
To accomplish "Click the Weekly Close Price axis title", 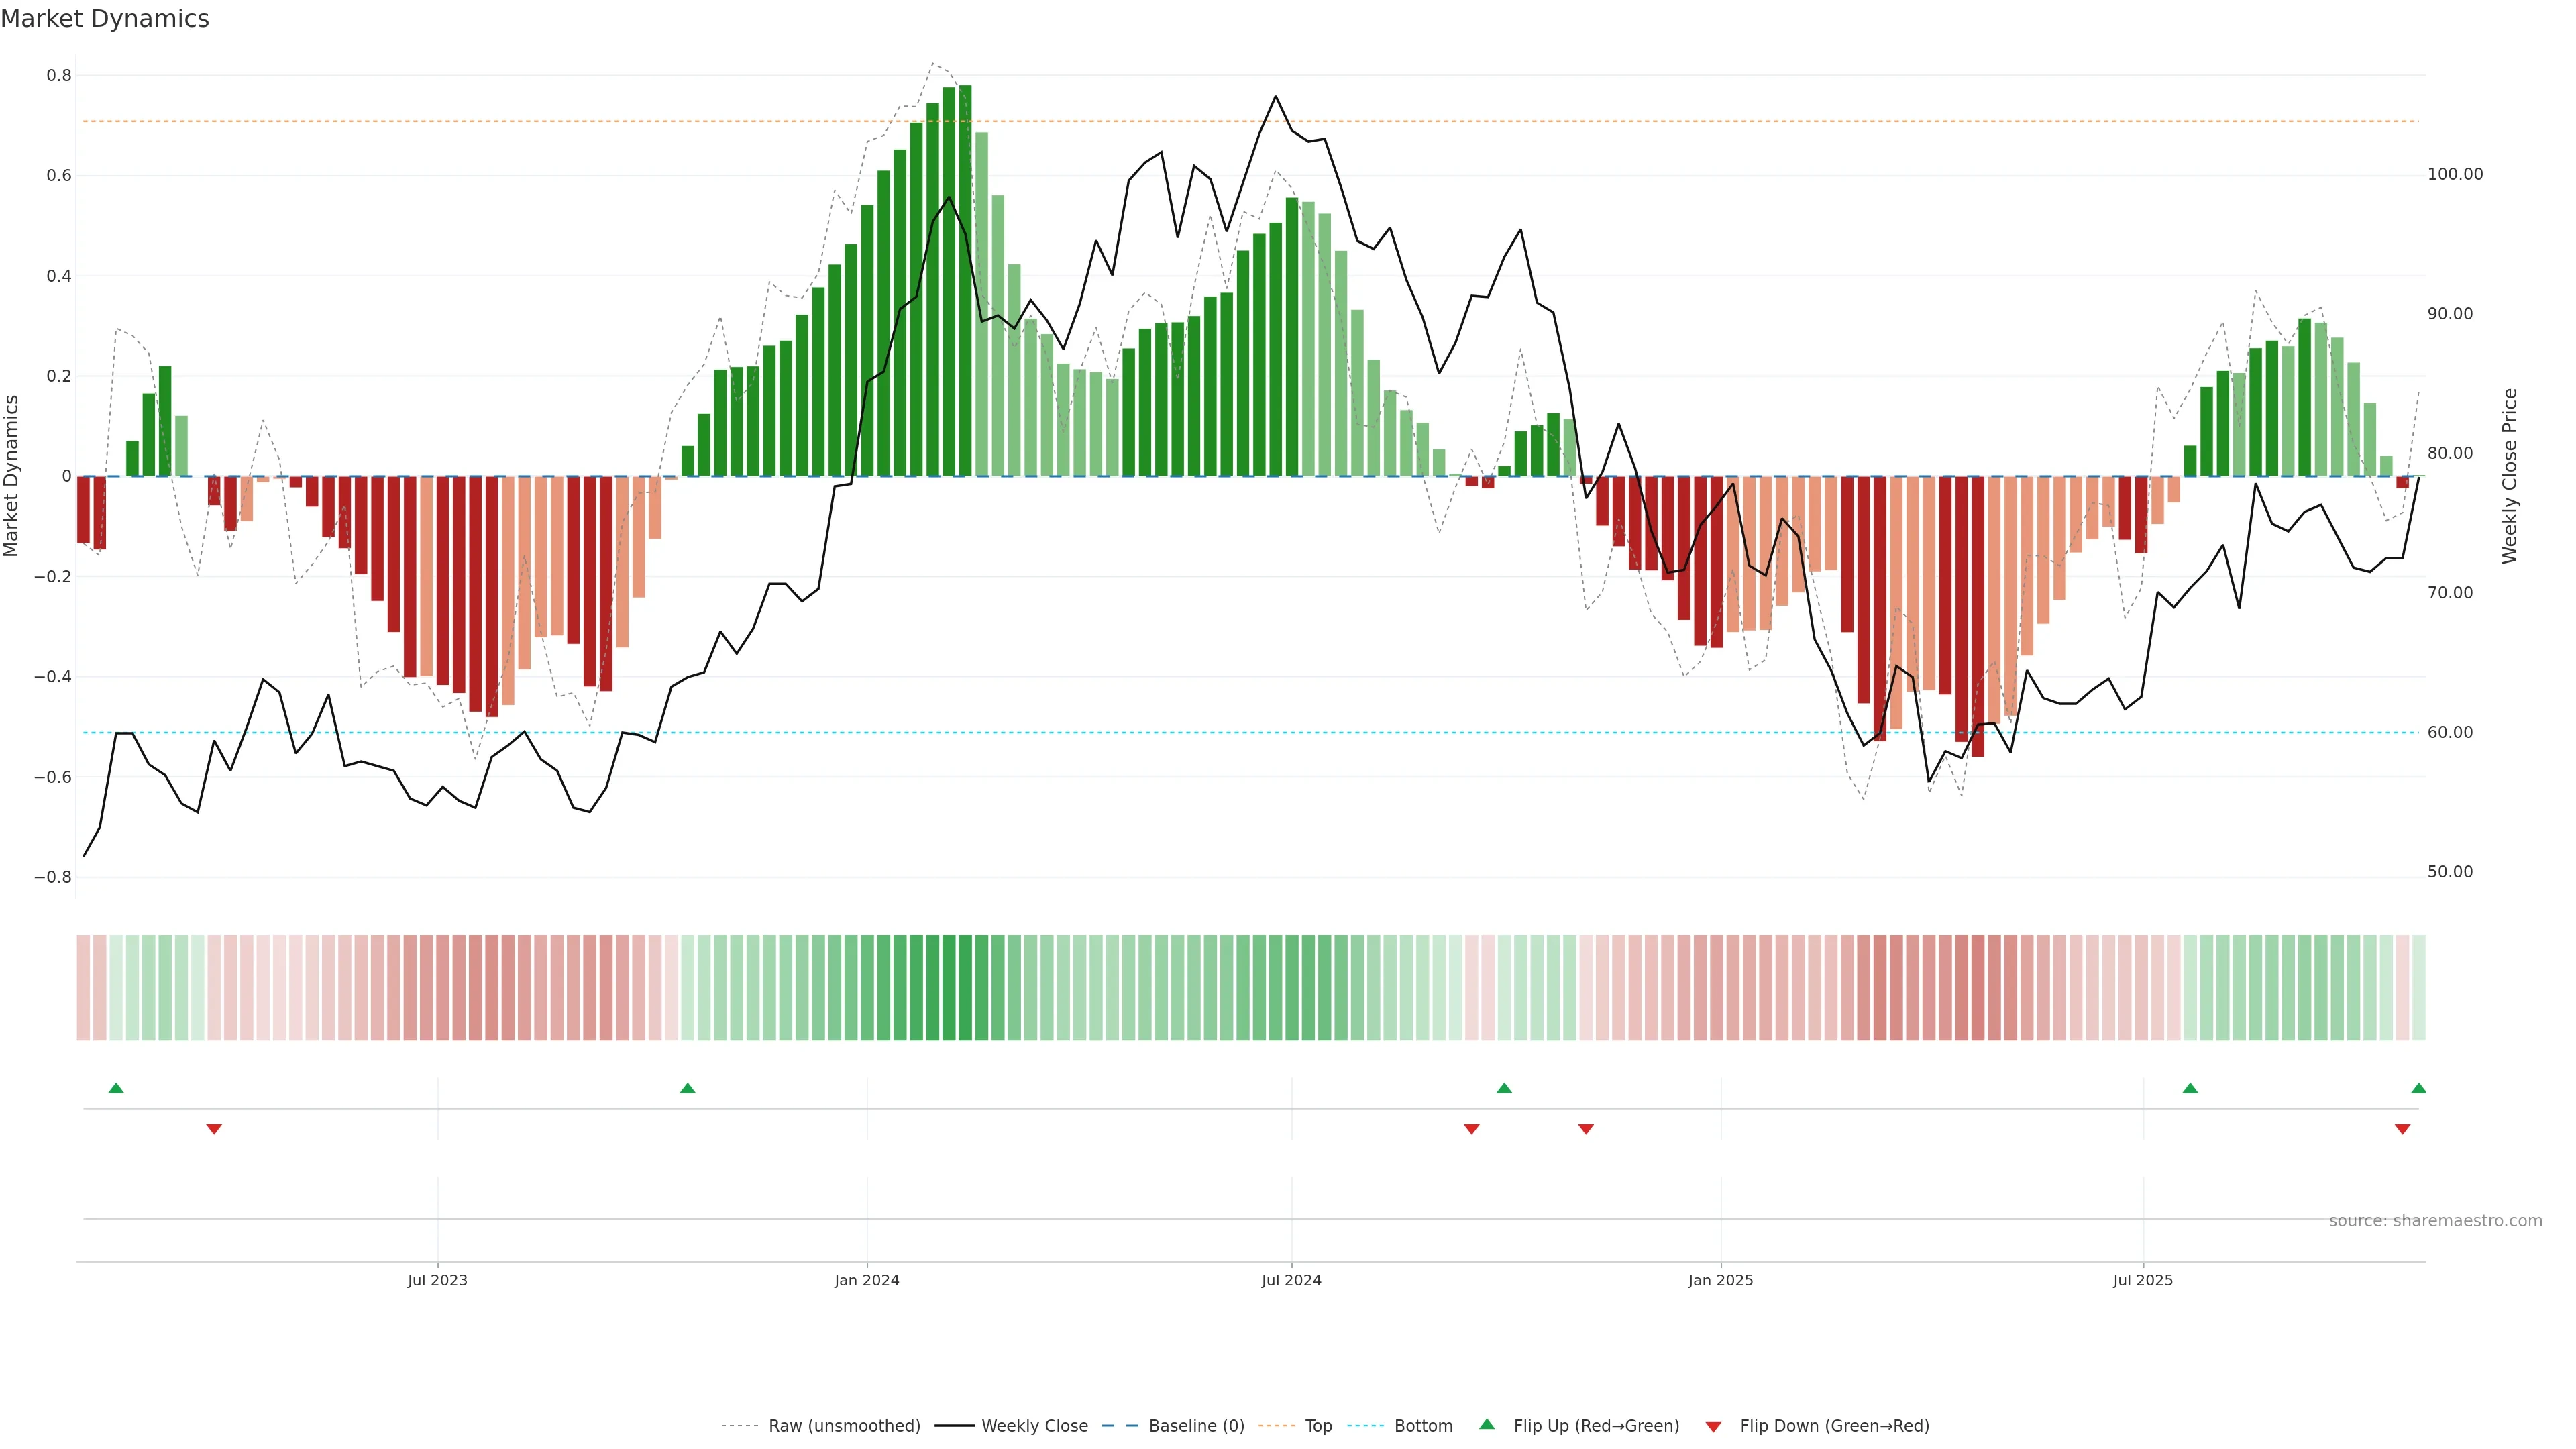I will pyautogui.click(x=2509, y=476).
